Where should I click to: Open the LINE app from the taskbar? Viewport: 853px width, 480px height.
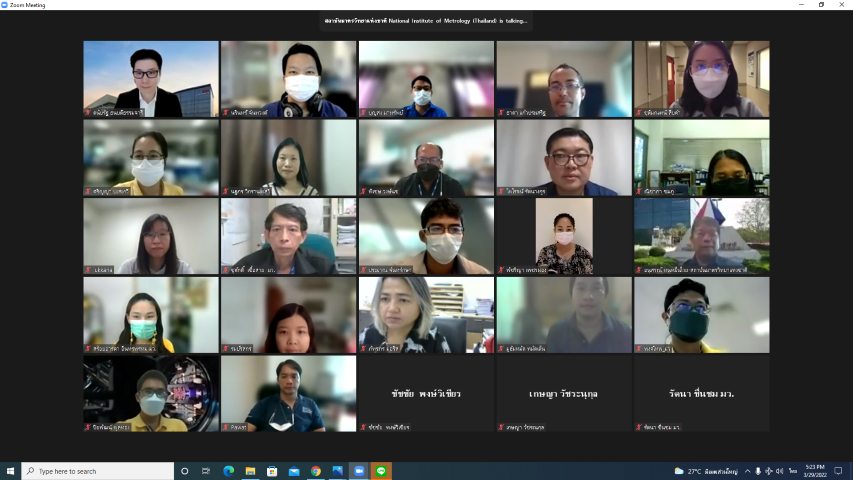click(381, 471)
